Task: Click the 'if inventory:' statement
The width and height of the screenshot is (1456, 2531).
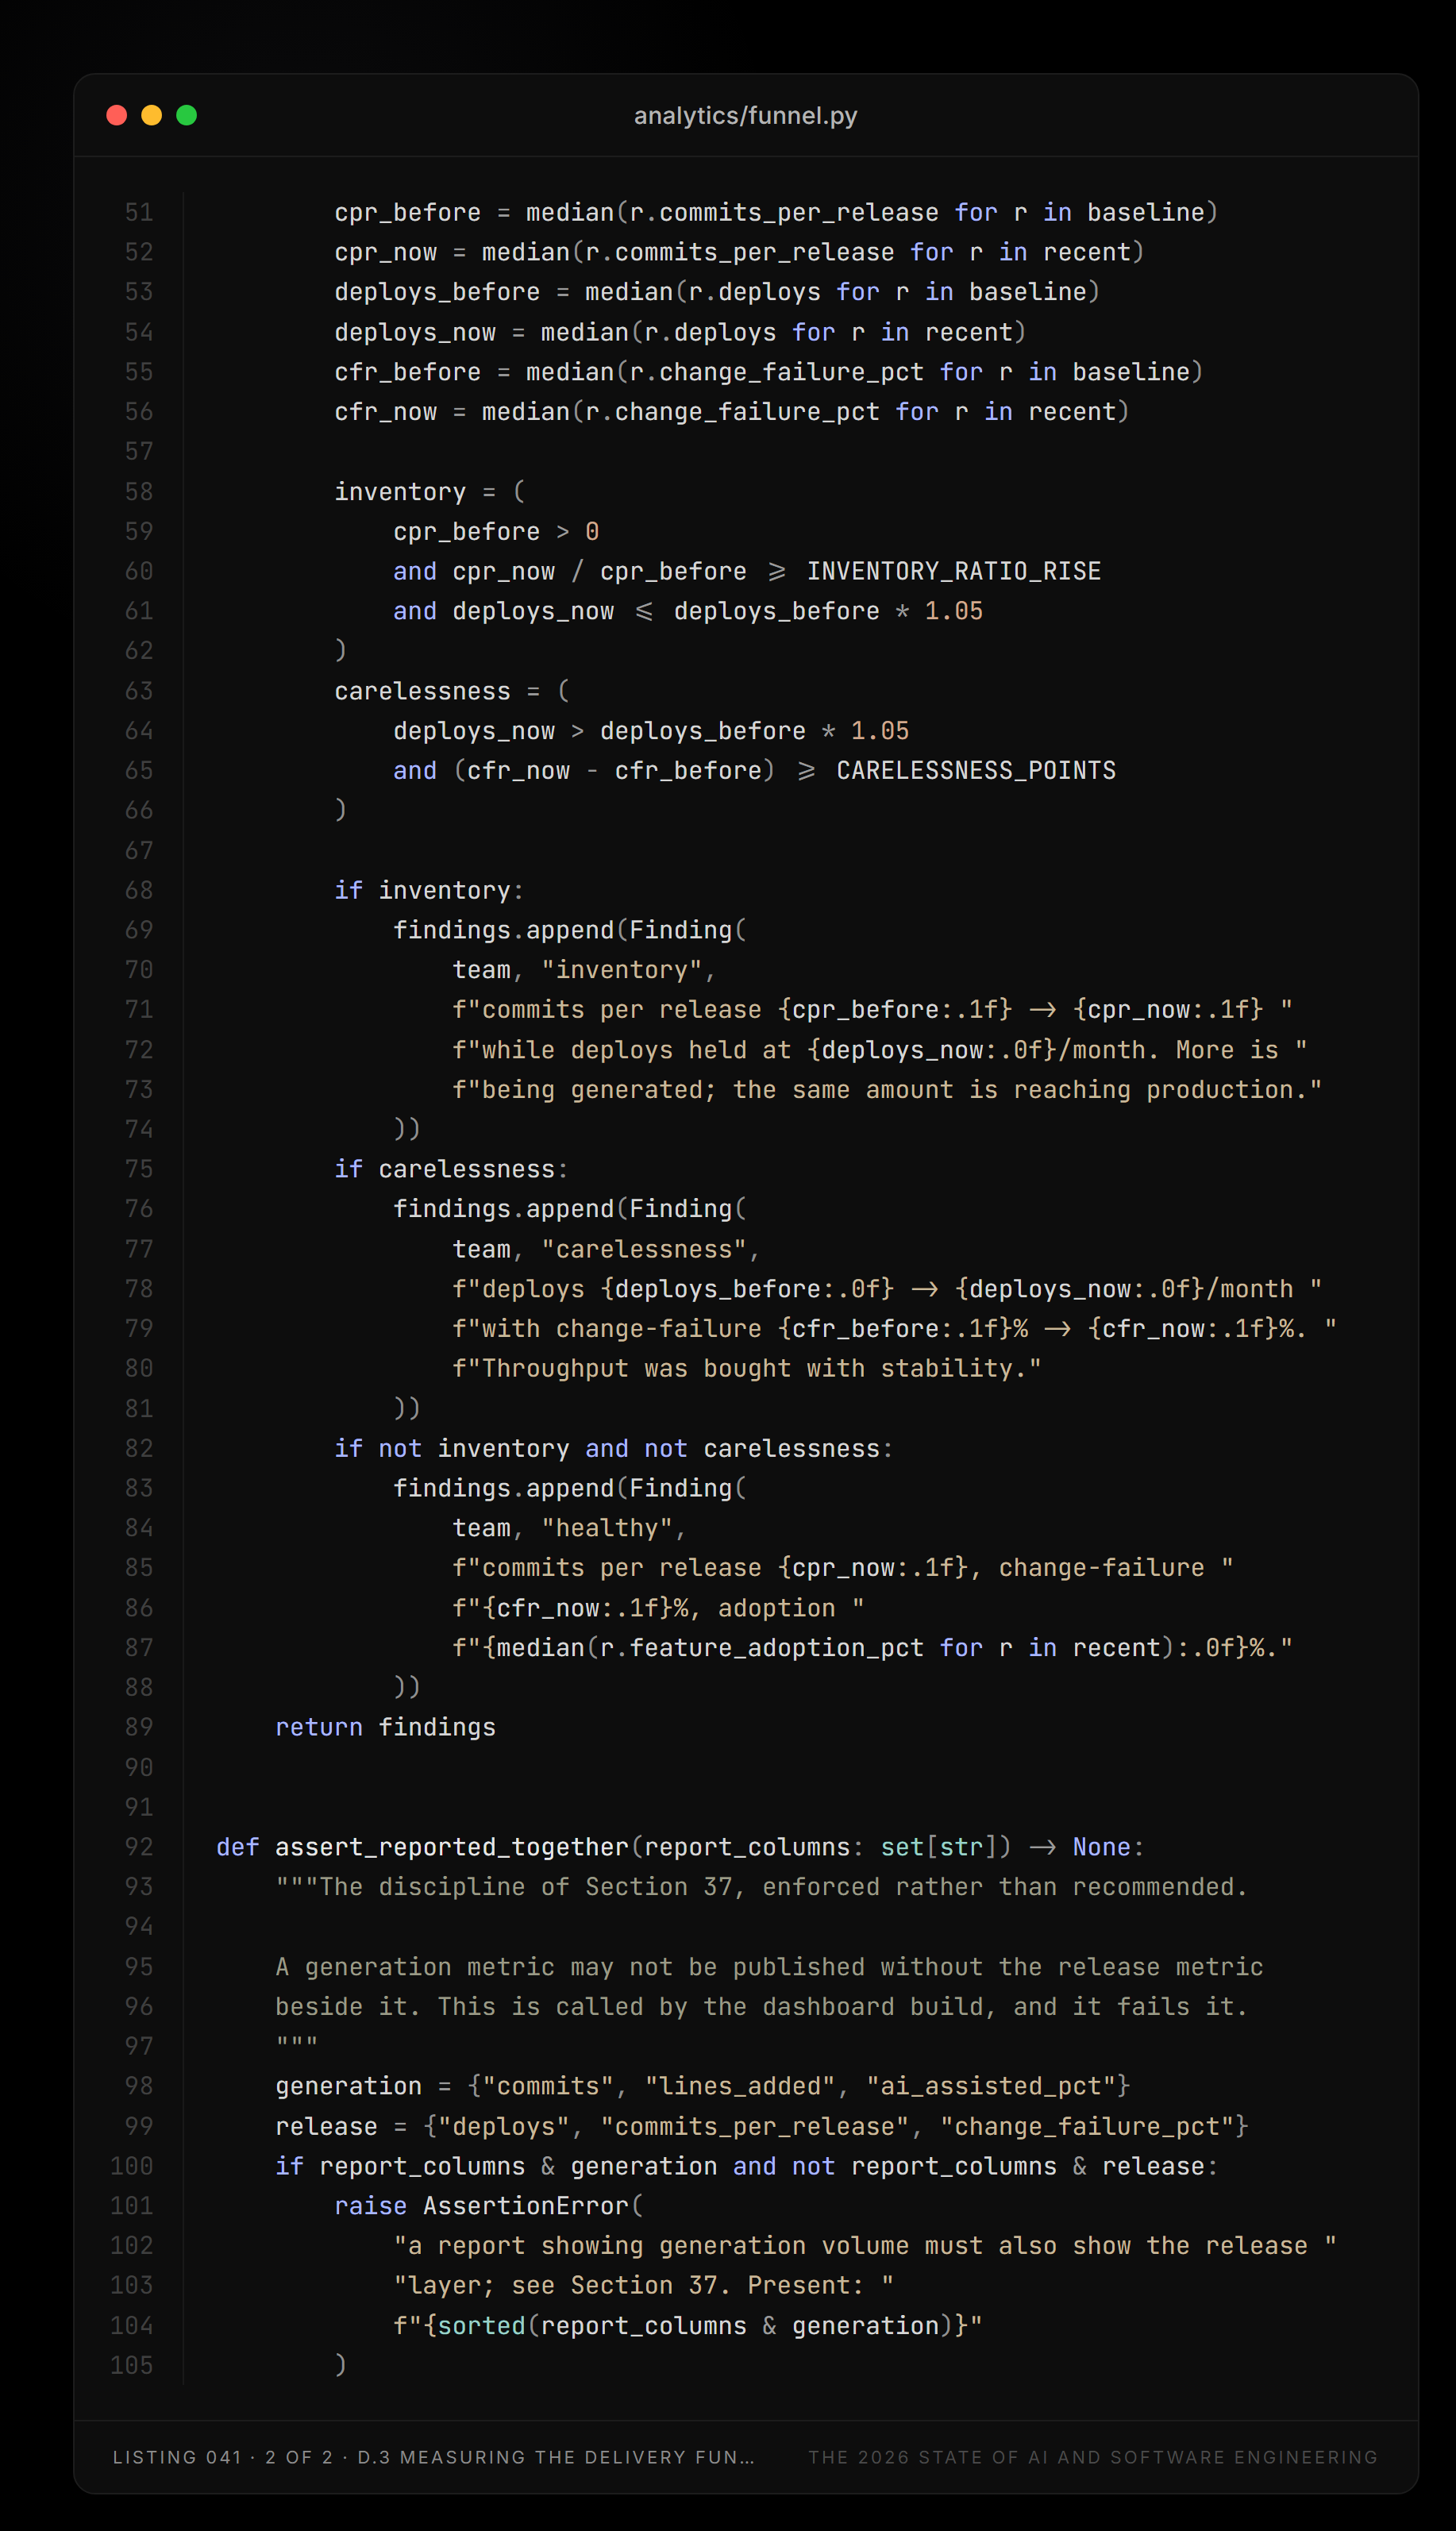Action: coord(430,890)
